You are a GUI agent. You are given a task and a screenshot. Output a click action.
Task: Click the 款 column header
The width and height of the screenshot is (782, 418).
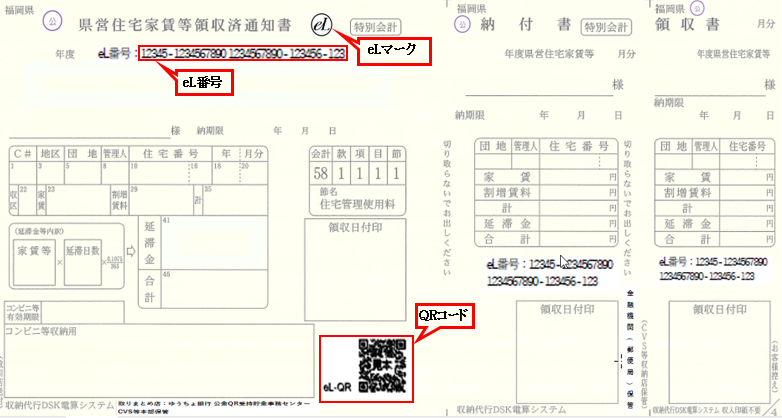(x=342, y=154)
